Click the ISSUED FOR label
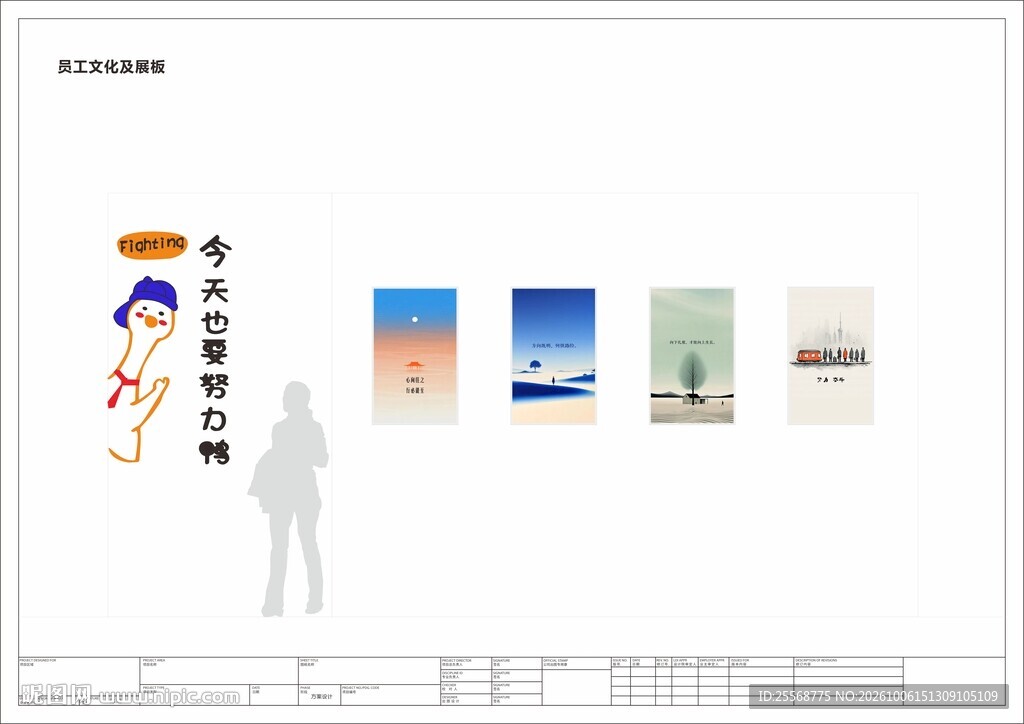Image resolution: width=1024 pixels, height=724 pixels. pos(741,661)
